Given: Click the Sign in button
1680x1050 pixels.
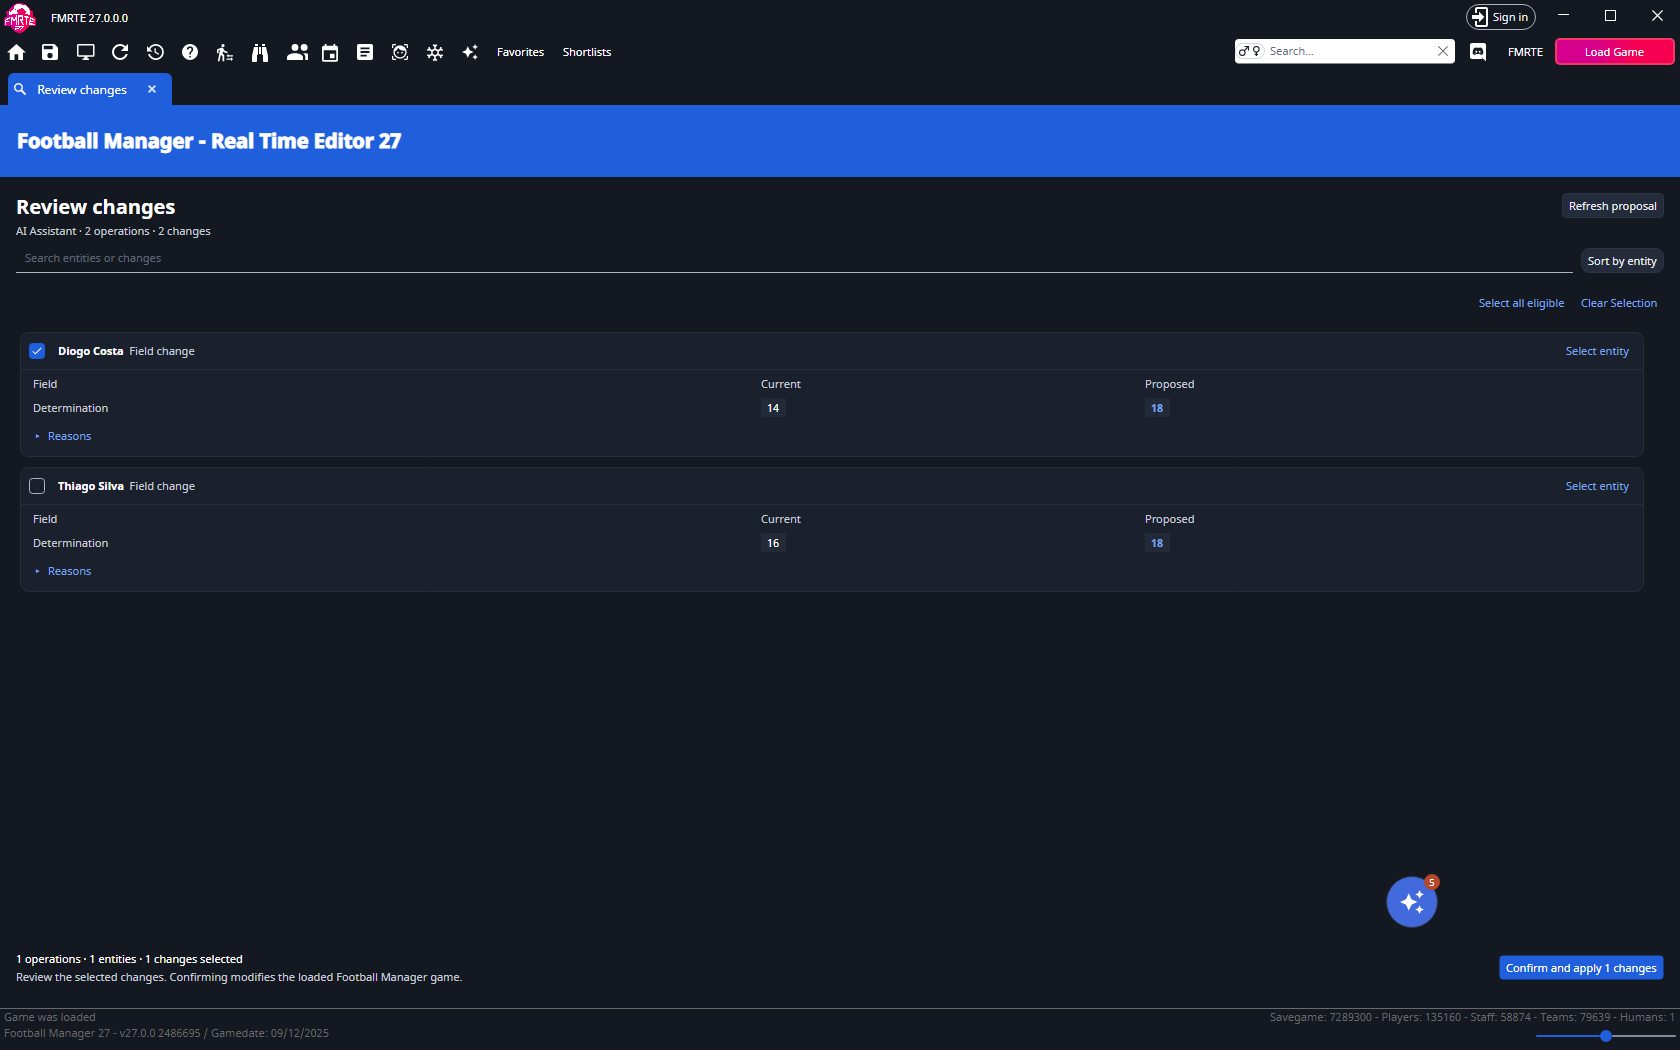Looking at the screenshot, I should (1500, 17).
